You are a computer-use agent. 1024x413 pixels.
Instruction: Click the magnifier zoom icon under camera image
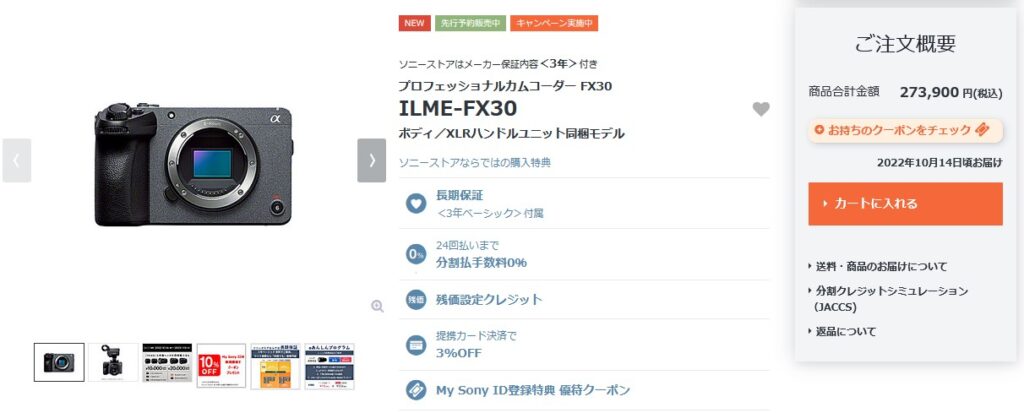click(377, 306)
